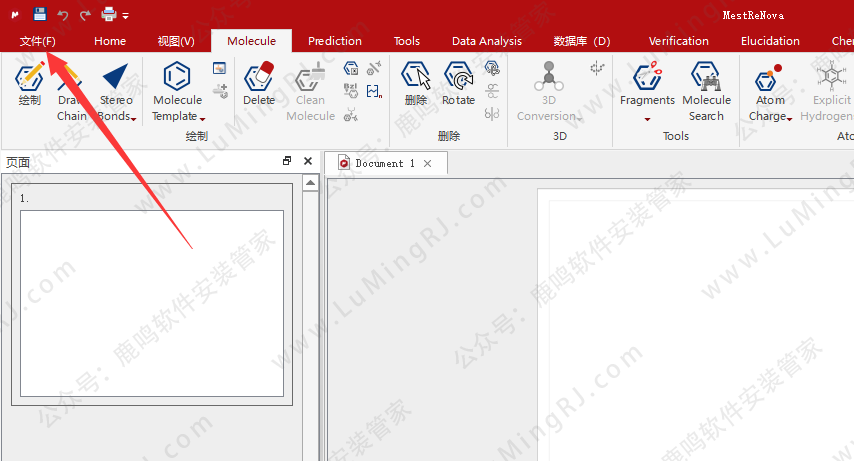Click the save icon in quick access toolbar

click(x=40, y=14)
